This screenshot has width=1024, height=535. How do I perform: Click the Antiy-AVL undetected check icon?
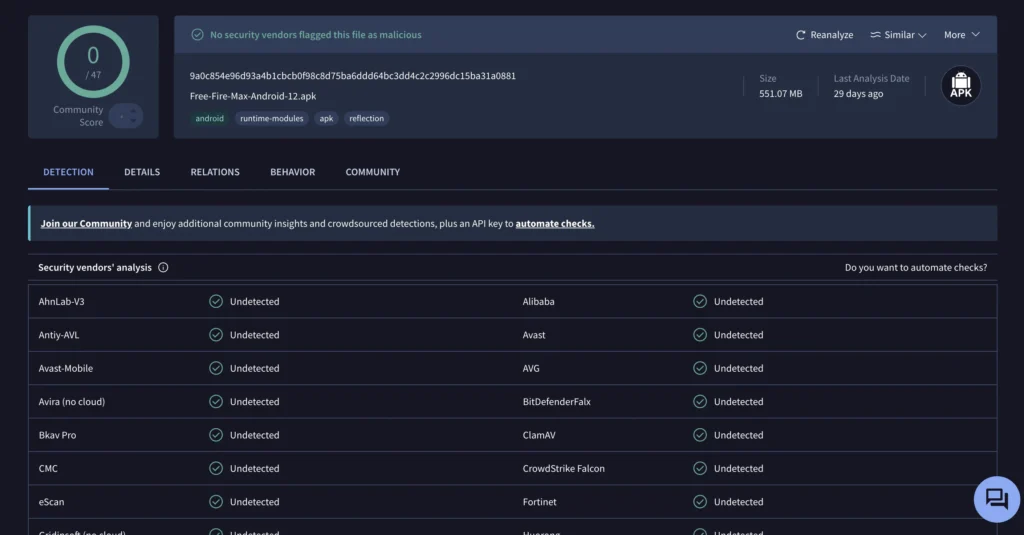[x=216, y=334]
